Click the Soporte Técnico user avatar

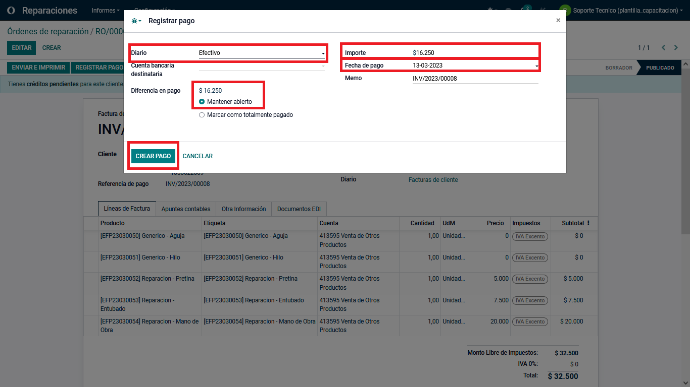tap(565, 10)
